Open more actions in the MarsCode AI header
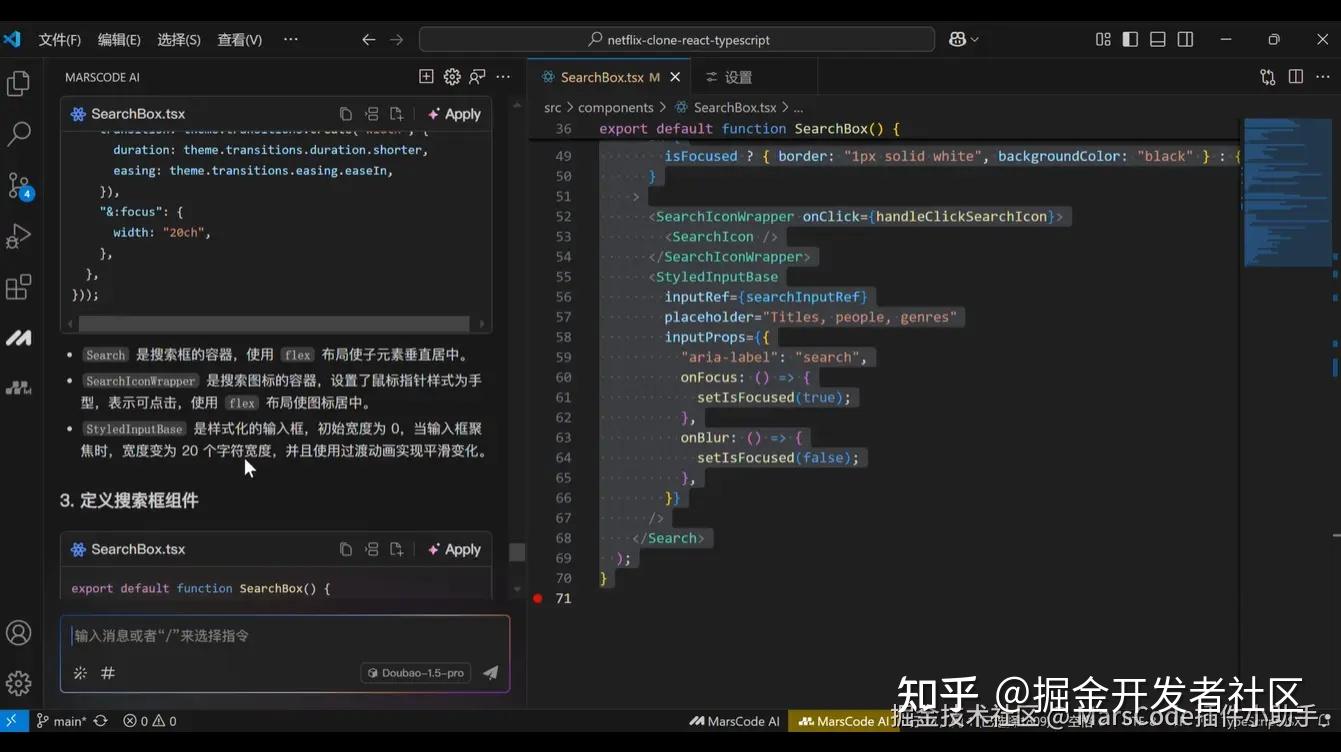The height and width of the screenshot is (752, 1341). 503,77
